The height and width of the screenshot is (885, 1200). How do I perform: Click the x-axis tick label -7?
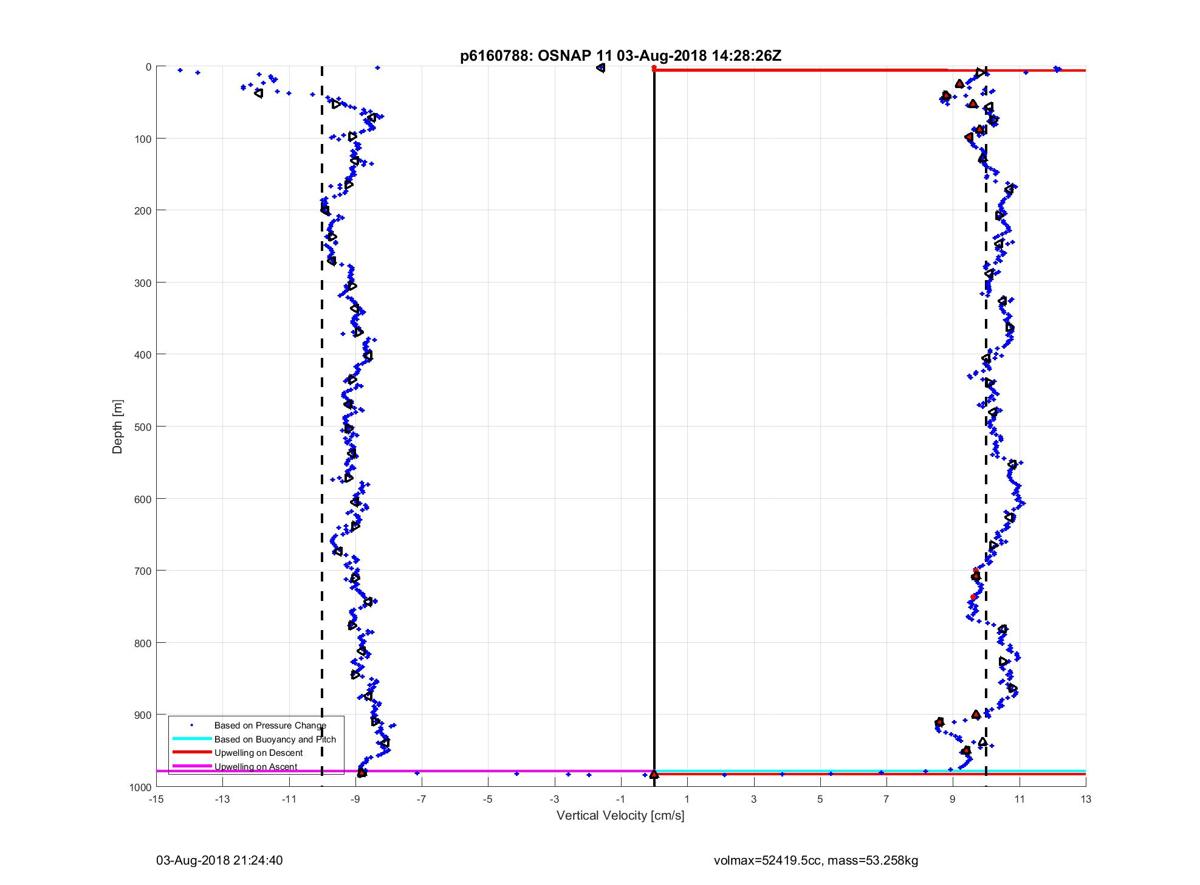pyautogui.click(x=421, y=799)
